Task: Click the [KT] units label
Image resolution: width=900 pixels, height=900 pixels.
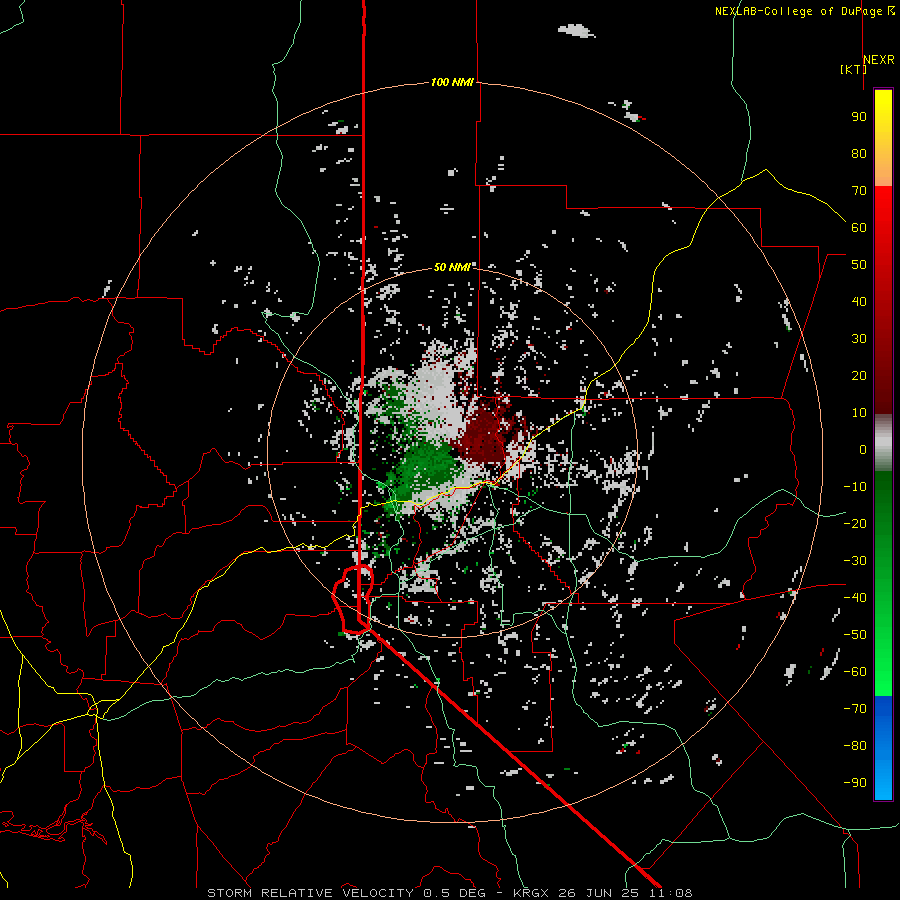Action: [853, 69]
